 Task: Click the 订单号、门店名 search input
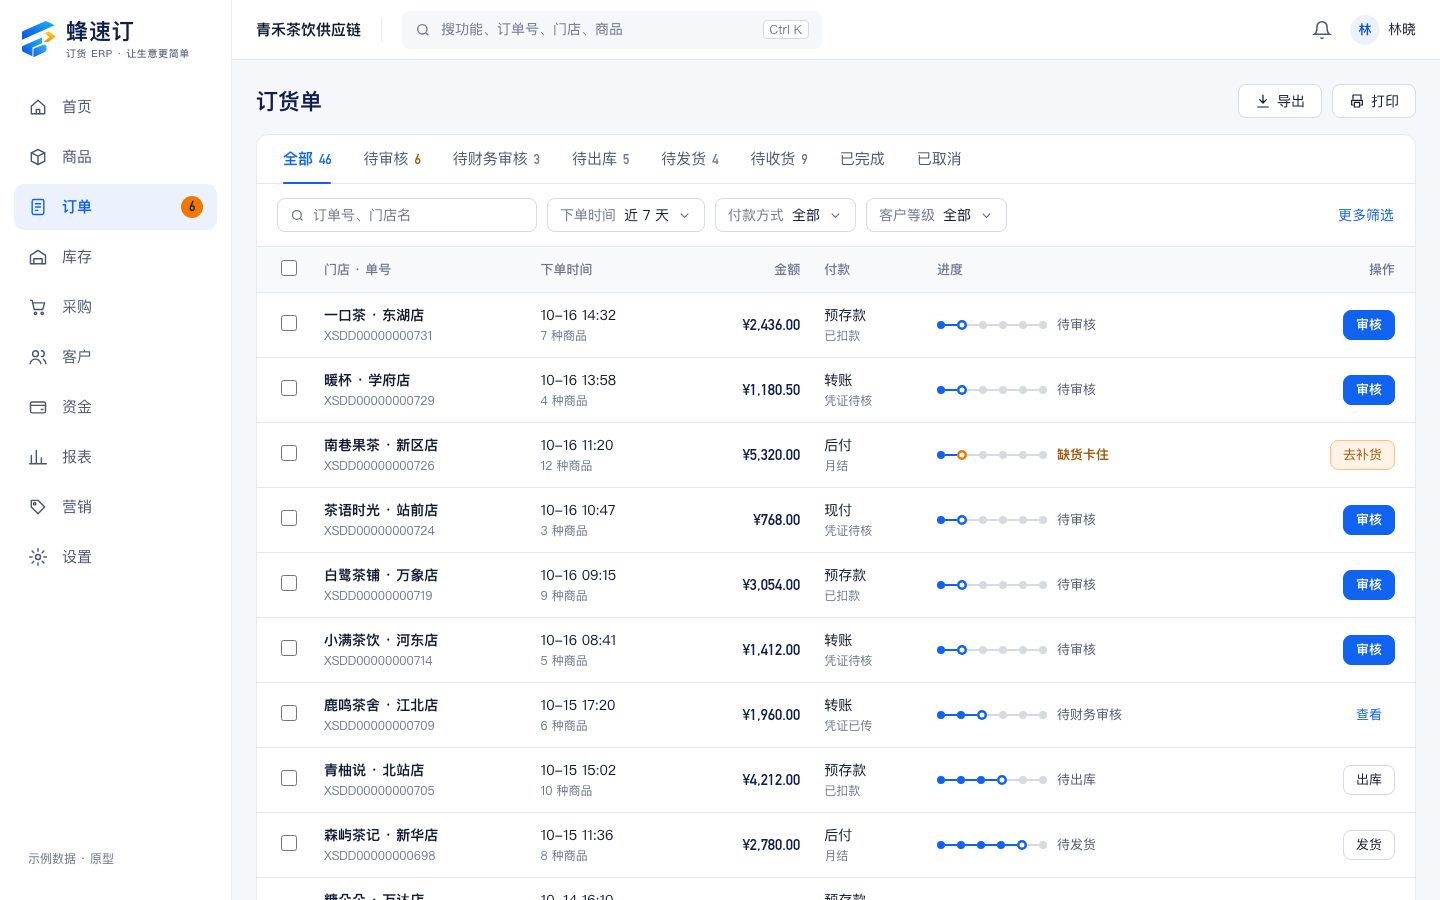click(407, 215)
